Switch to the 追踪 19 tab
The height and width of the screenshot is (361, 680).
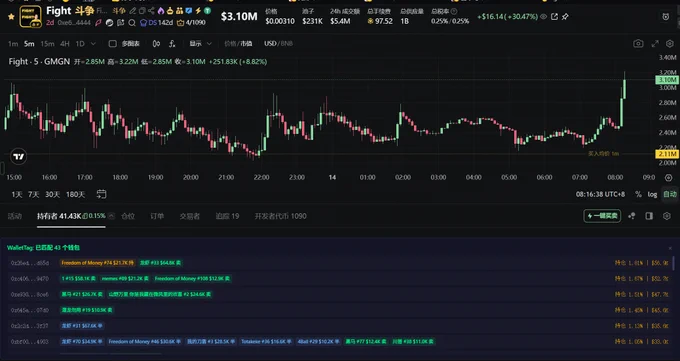click(x=227, y=216)
